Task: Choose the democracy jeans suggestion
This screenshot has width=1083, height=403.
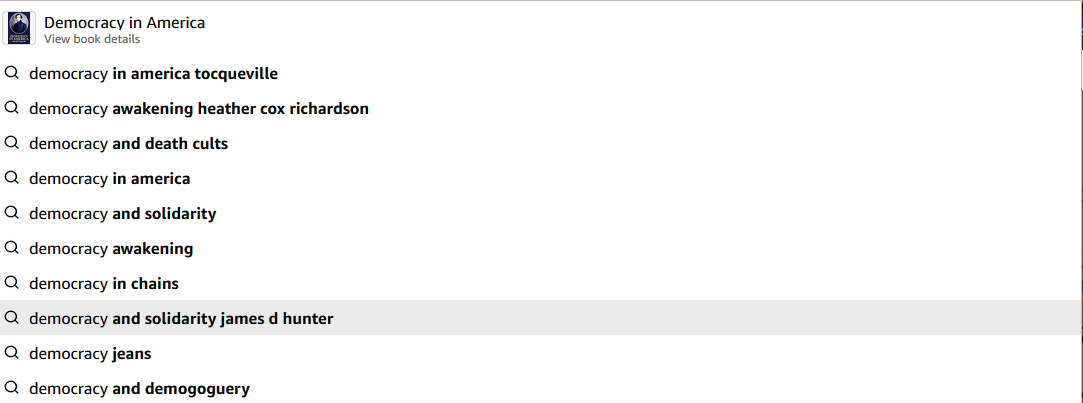Action: point(542,354)
